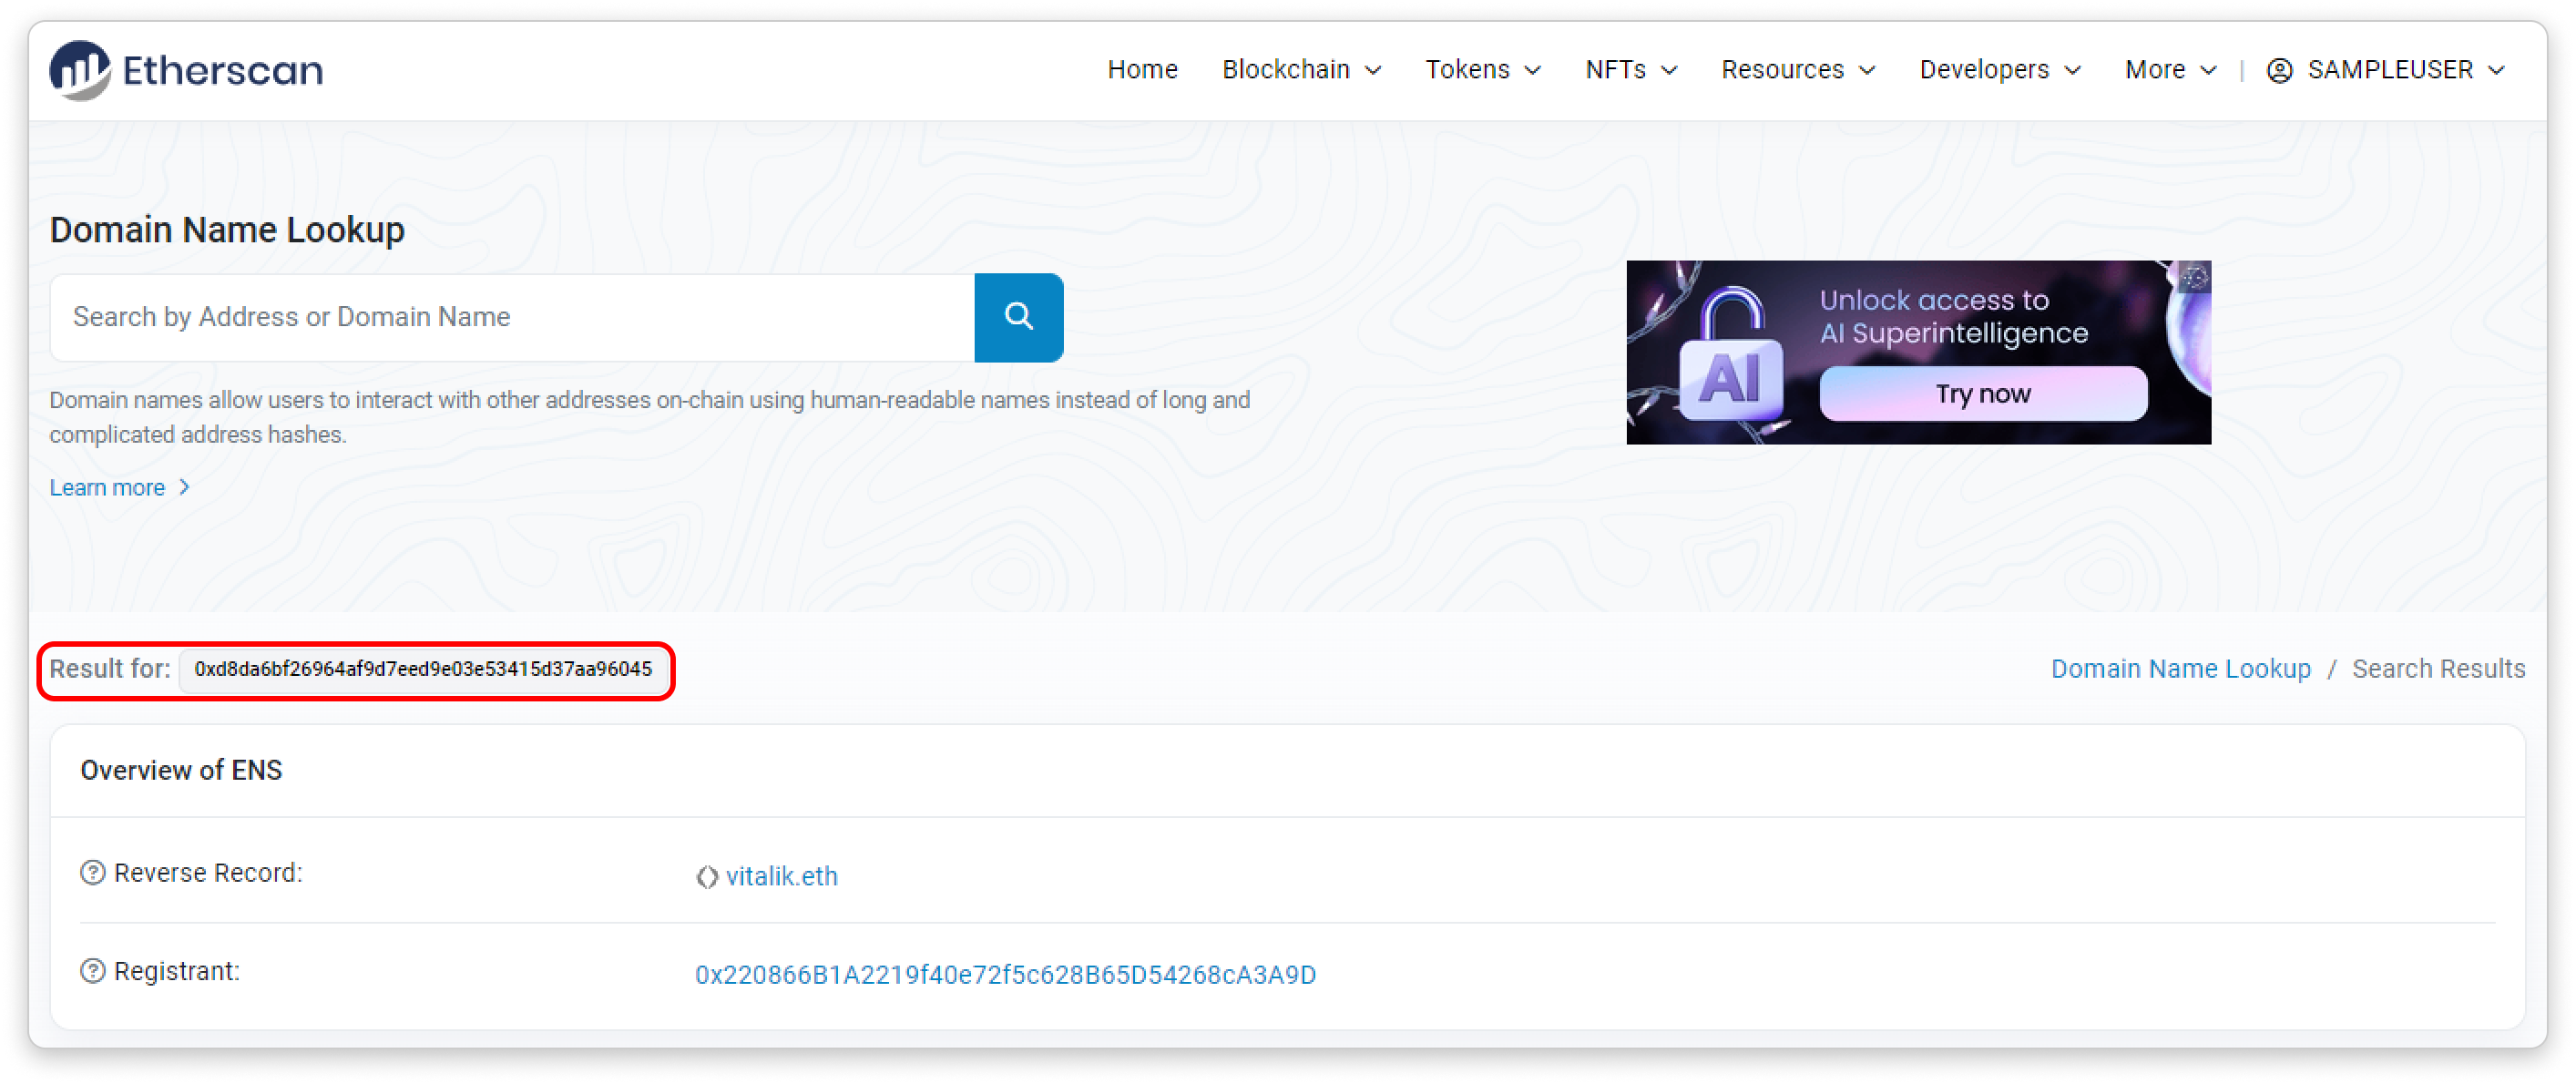Screen dimensions: 2576x1084
Task: Click the ENS icon beside vitalik.eth
Action: [707, 877]
